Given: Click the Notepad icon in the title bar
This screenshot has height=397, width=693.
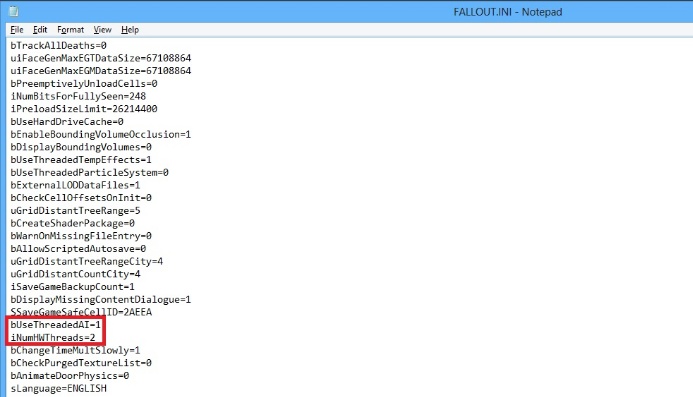Looking at the screenshot, I should point(13,11).
